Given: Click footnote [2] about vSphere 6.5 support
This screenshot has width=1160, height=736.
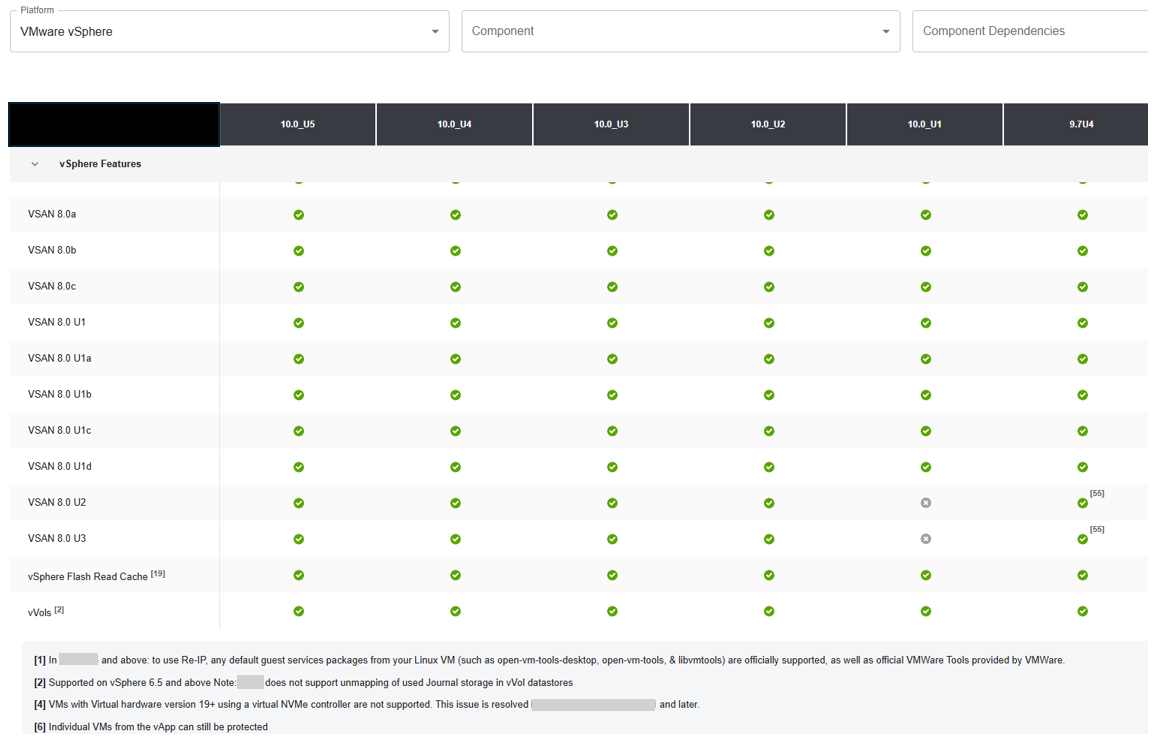Looking at the screenshot, I should tap(303, 683).
